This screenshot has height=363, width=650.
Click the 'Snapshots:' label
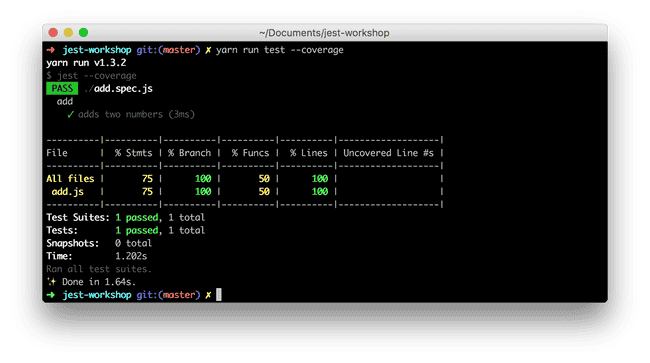(73, 243)
